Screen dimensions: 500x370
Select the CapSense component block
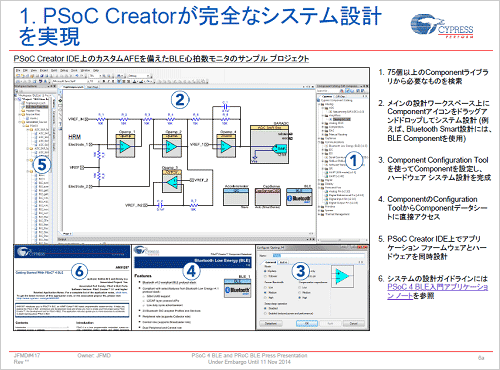point(268,197)
